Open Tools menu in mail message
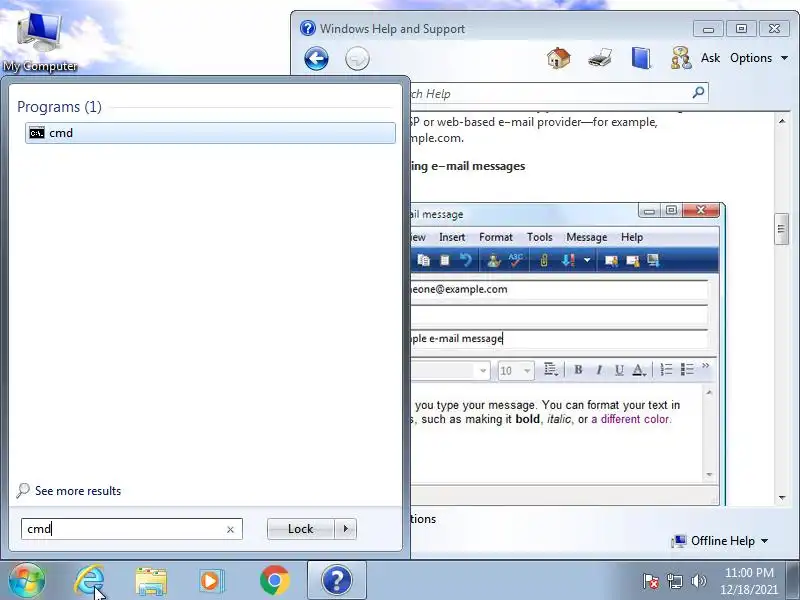 point(539,237)
